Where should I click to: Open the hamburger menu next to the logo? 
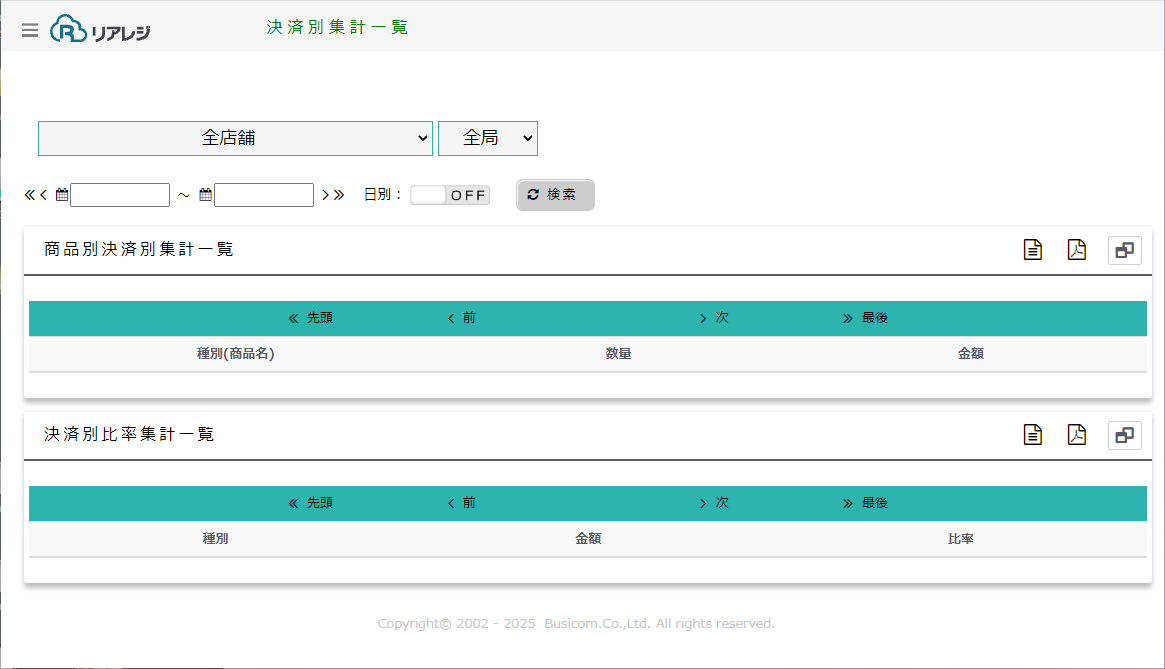pos(30,30)
